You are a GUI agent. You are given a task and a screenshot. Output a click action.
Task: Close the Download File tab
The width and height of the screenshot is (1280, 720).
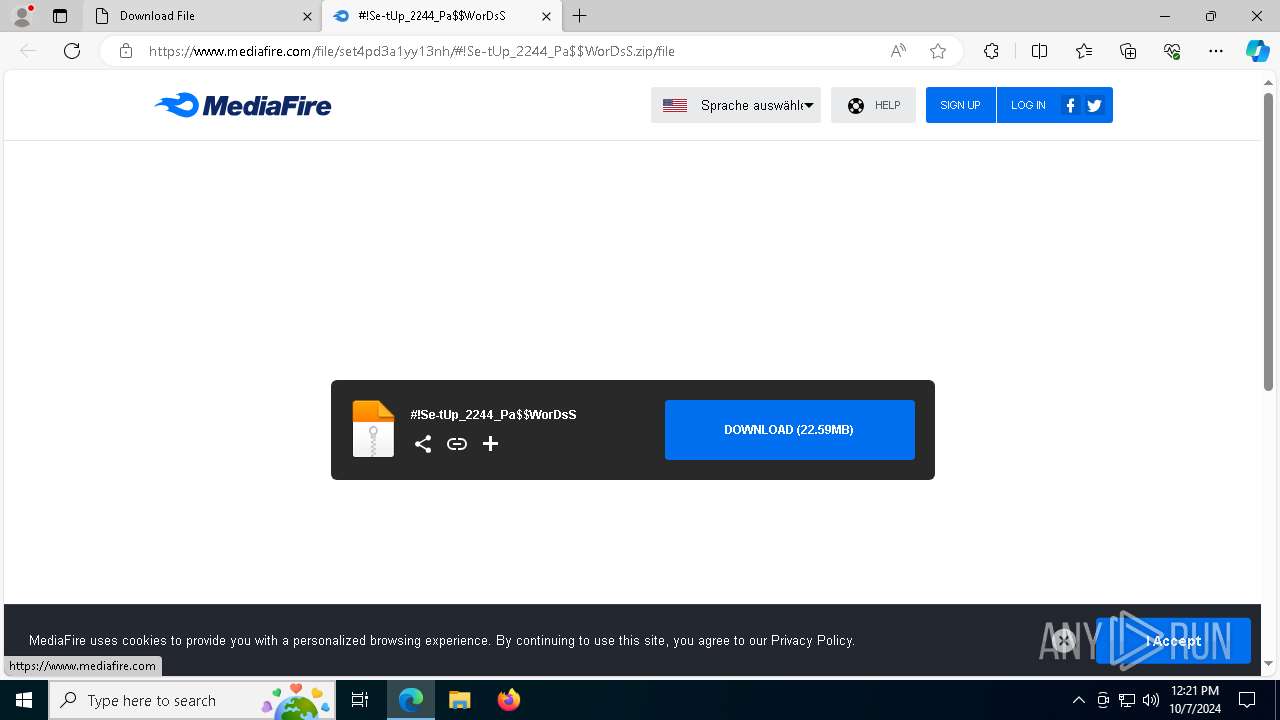[307, 16]
